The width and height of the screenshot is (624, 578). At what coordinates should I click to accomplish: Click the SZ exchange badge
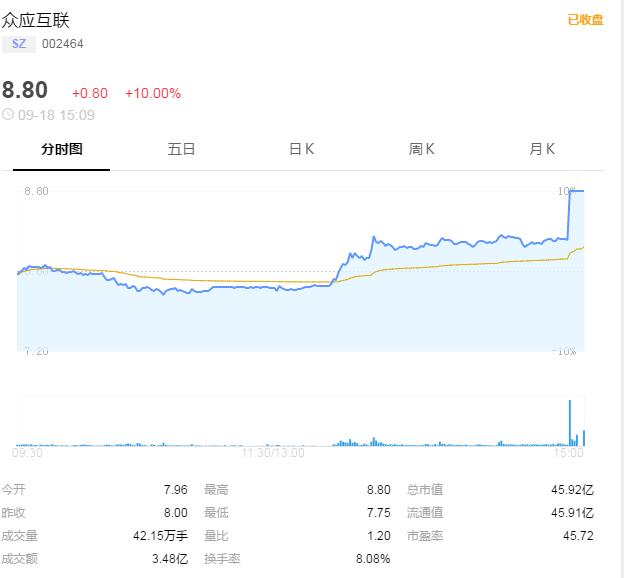click(19, 44)
